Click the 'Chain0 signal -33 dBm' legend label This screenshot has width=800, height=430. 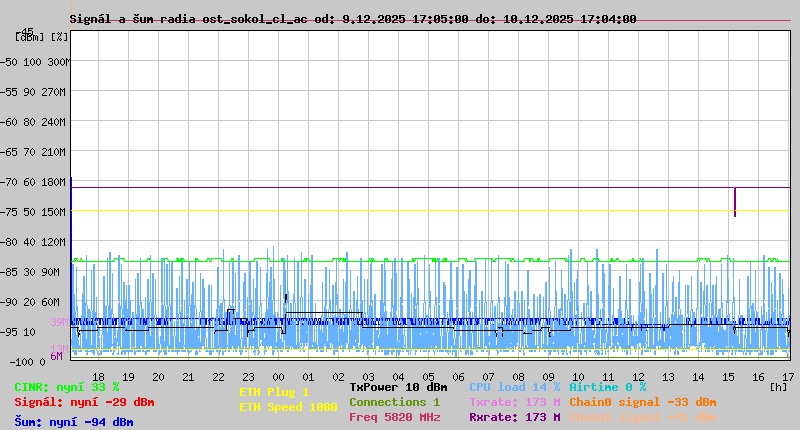pyautogui.click(x=643, y=402)
